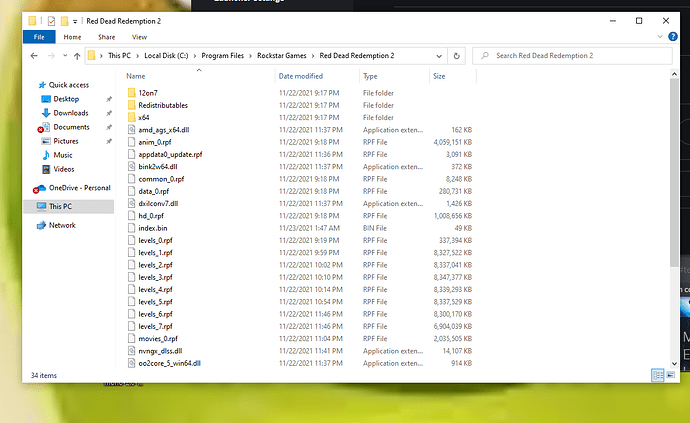
Task: Click Rockstar Games breadcrumb
Action: (x=282, y=55)
